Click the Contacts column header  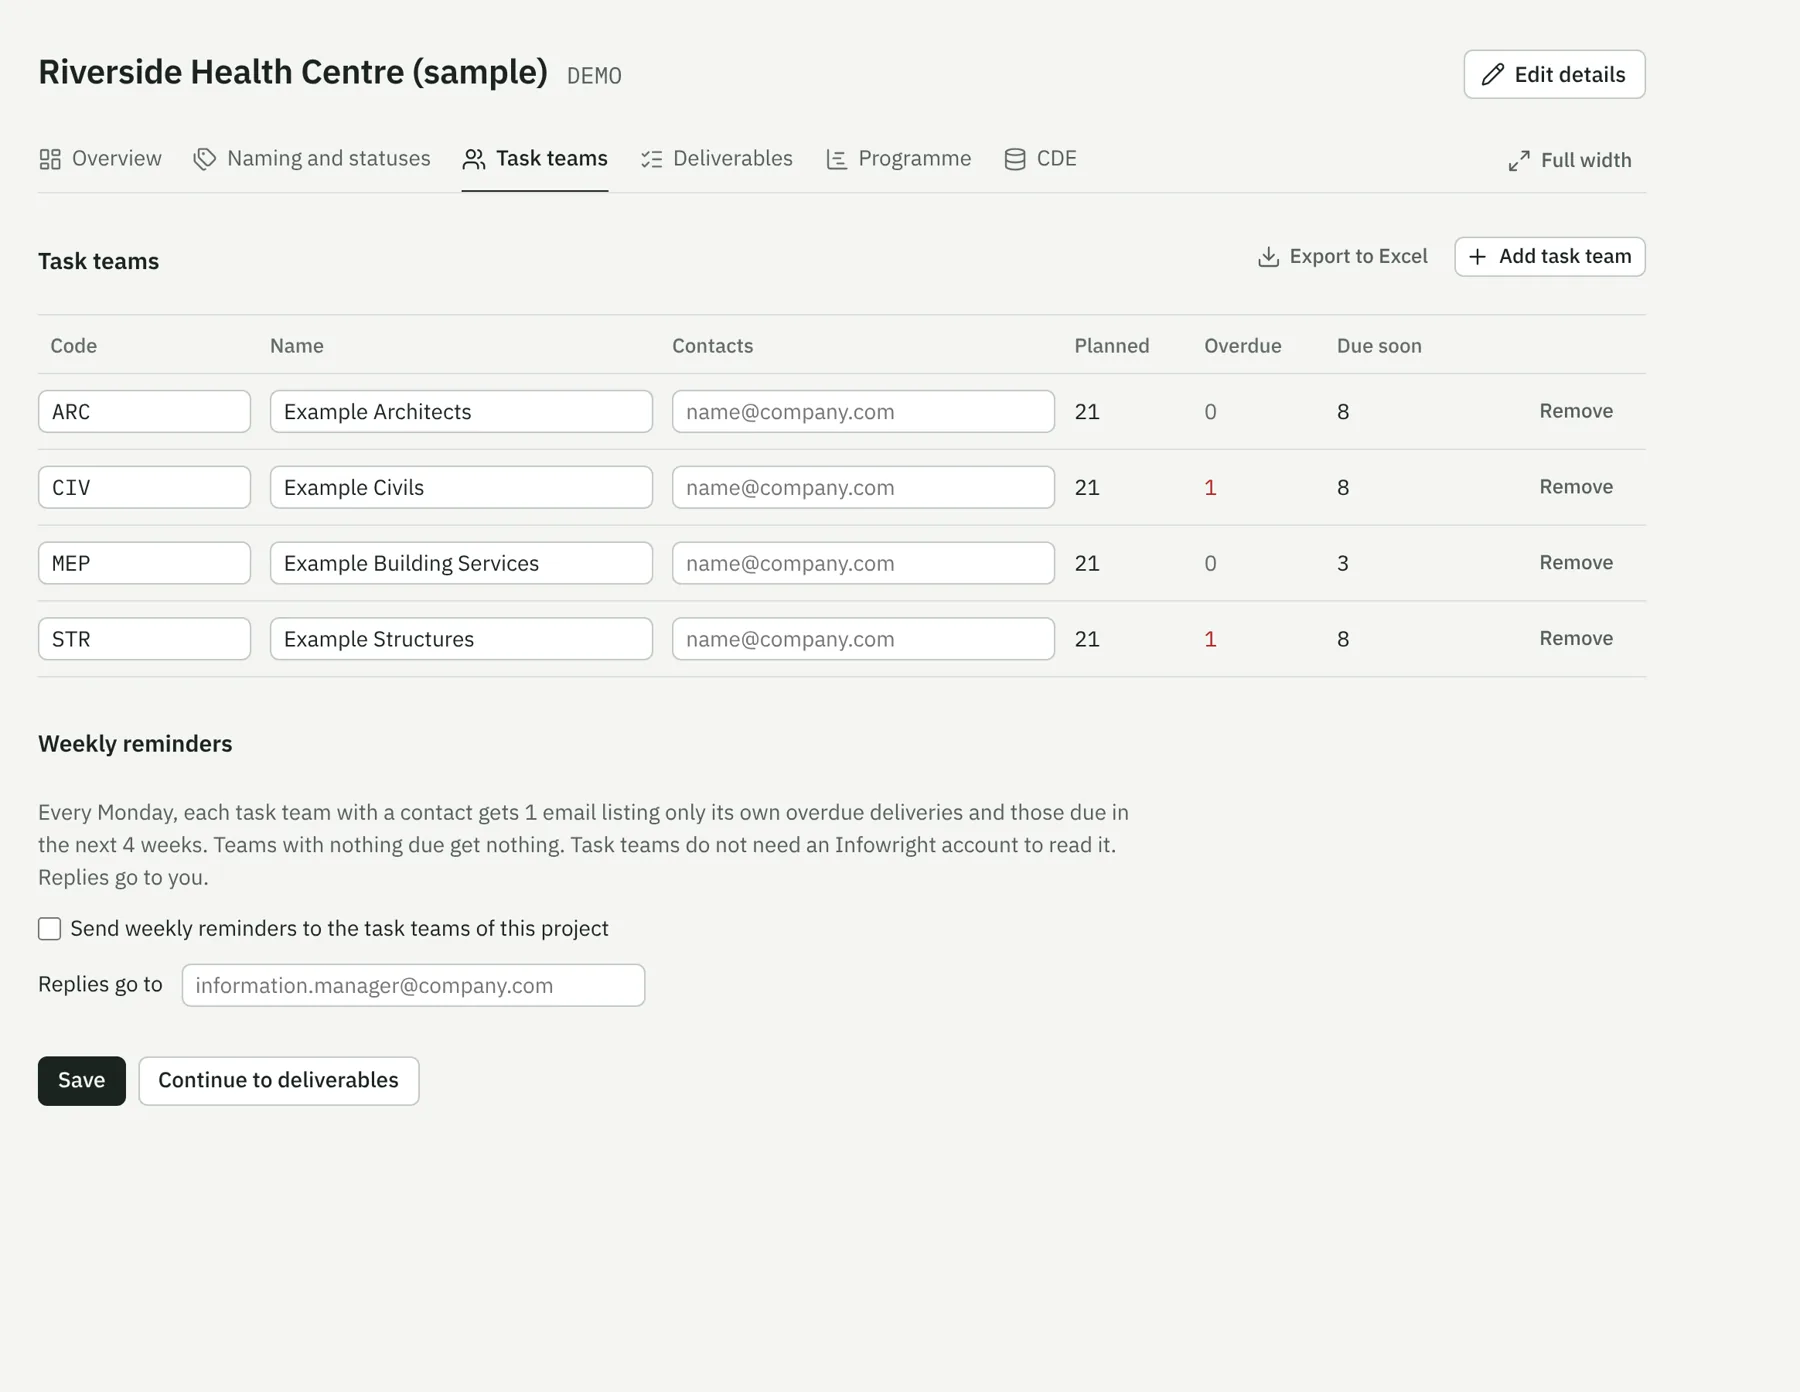tap(712, 346)
